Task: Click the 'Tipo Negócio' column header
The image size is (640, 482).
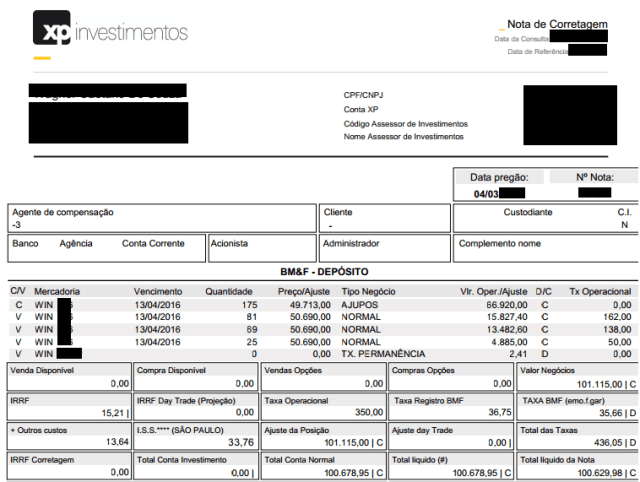Action: coord(369,291)
